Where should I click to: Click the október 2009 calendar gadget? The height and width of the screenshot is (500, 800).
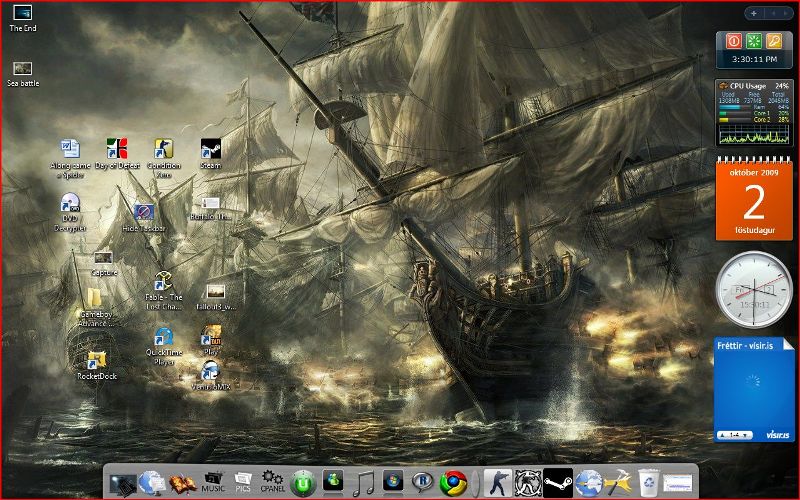tap(754, 199)
